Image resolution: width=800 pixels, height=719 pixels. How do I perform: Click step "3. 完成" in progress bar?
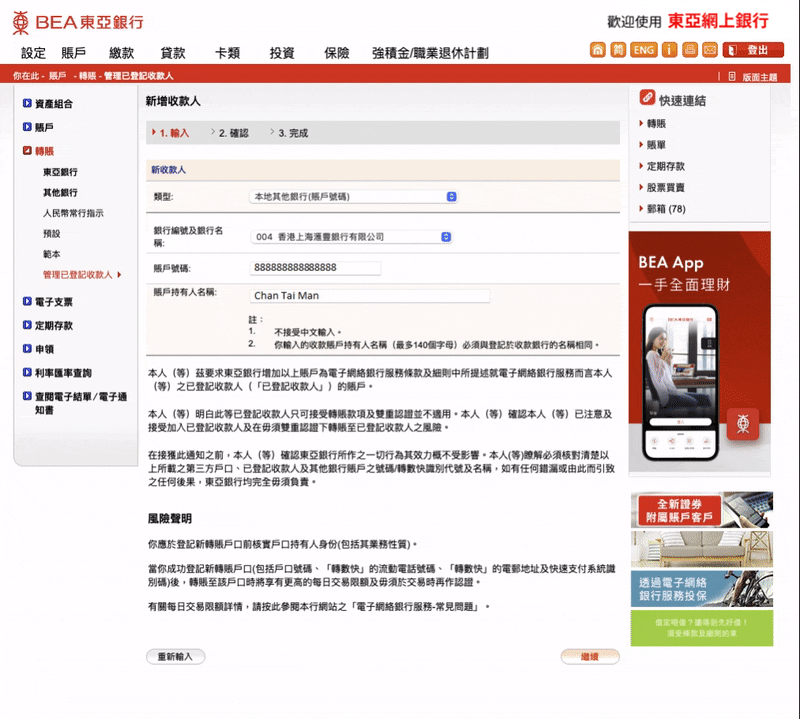pyautogui.click(x=293, y=133)
